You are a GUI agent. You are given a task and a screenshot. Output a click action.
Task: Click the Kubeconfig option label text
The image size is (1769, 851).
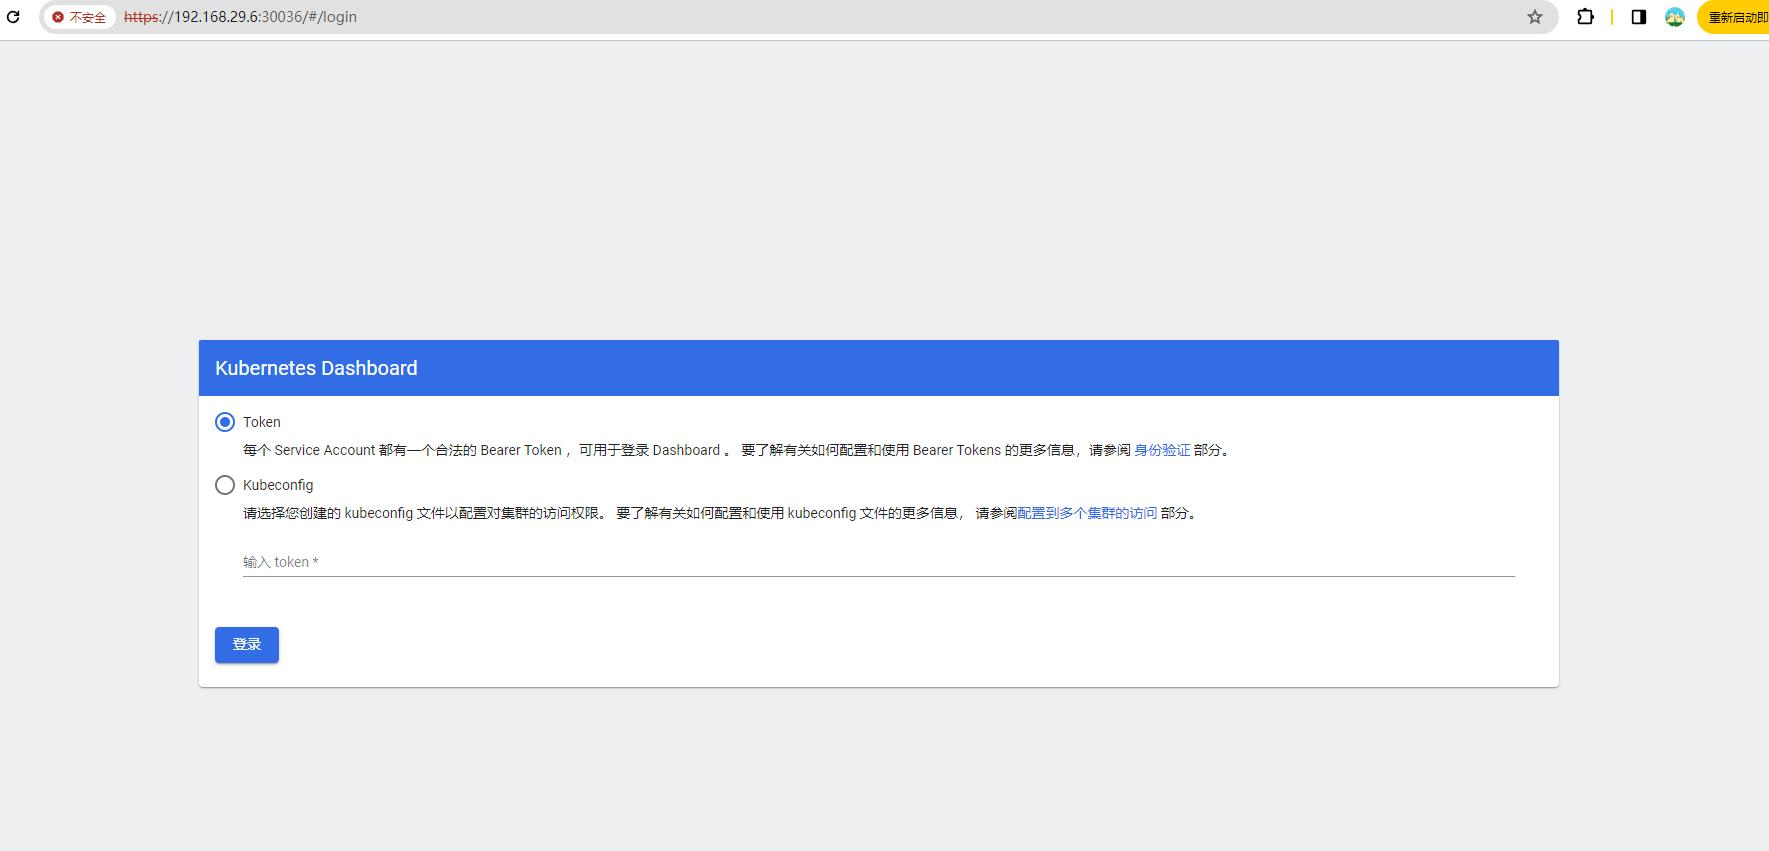278,485
